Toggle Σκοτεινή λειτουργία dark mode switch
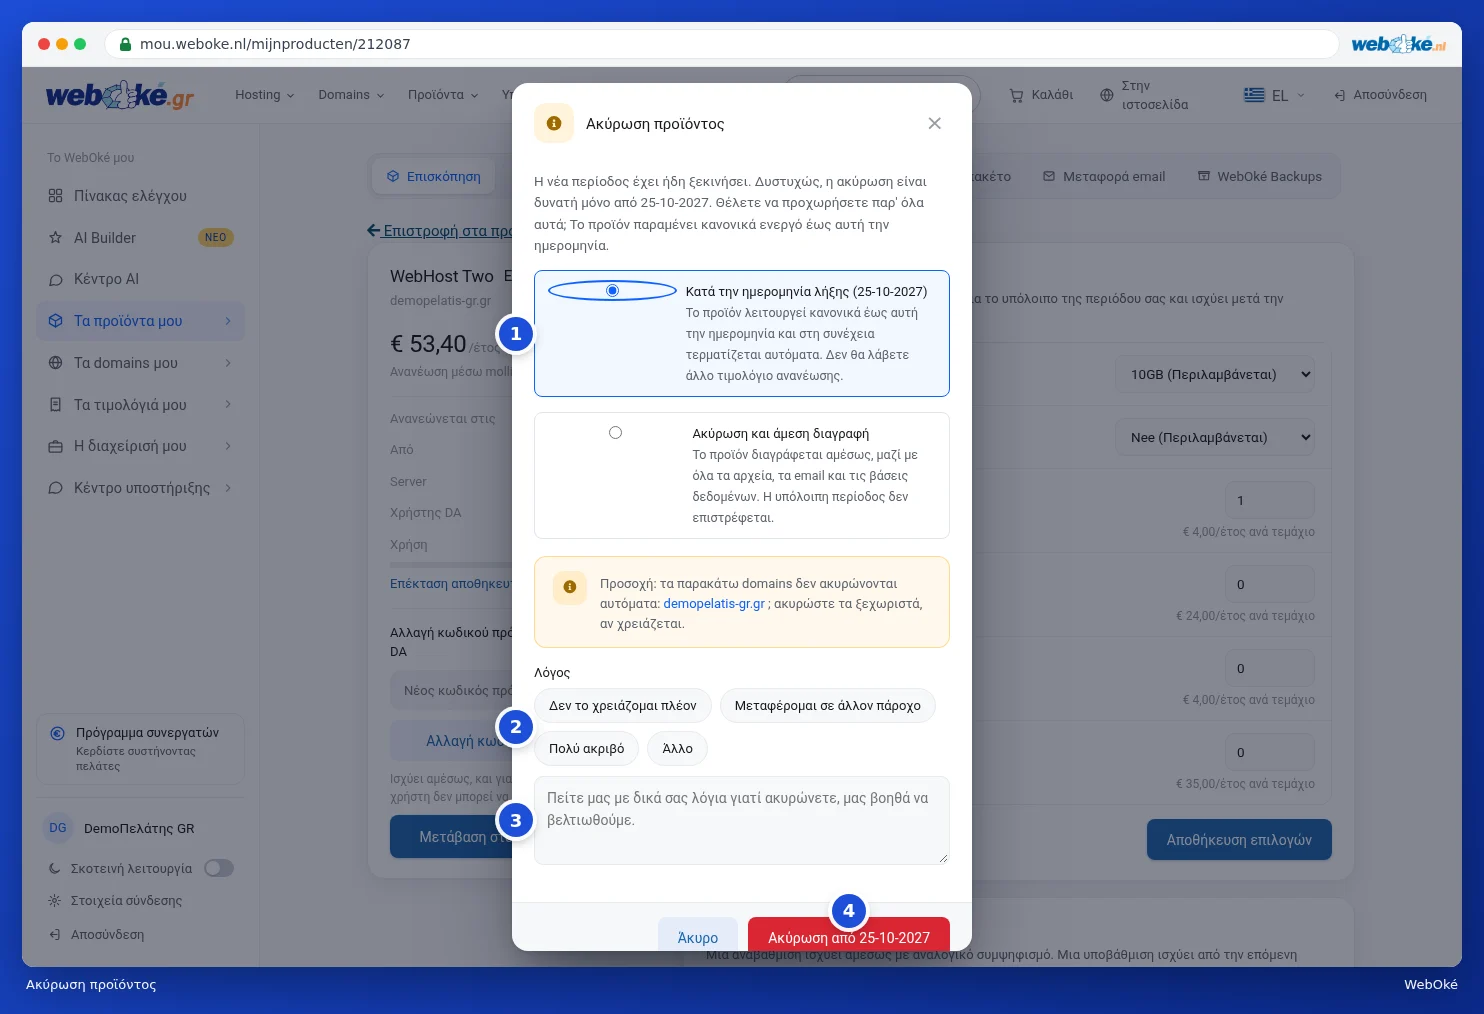This screenshot has height=1014, width=1484. pyautogui.click(x=219, y=868)
